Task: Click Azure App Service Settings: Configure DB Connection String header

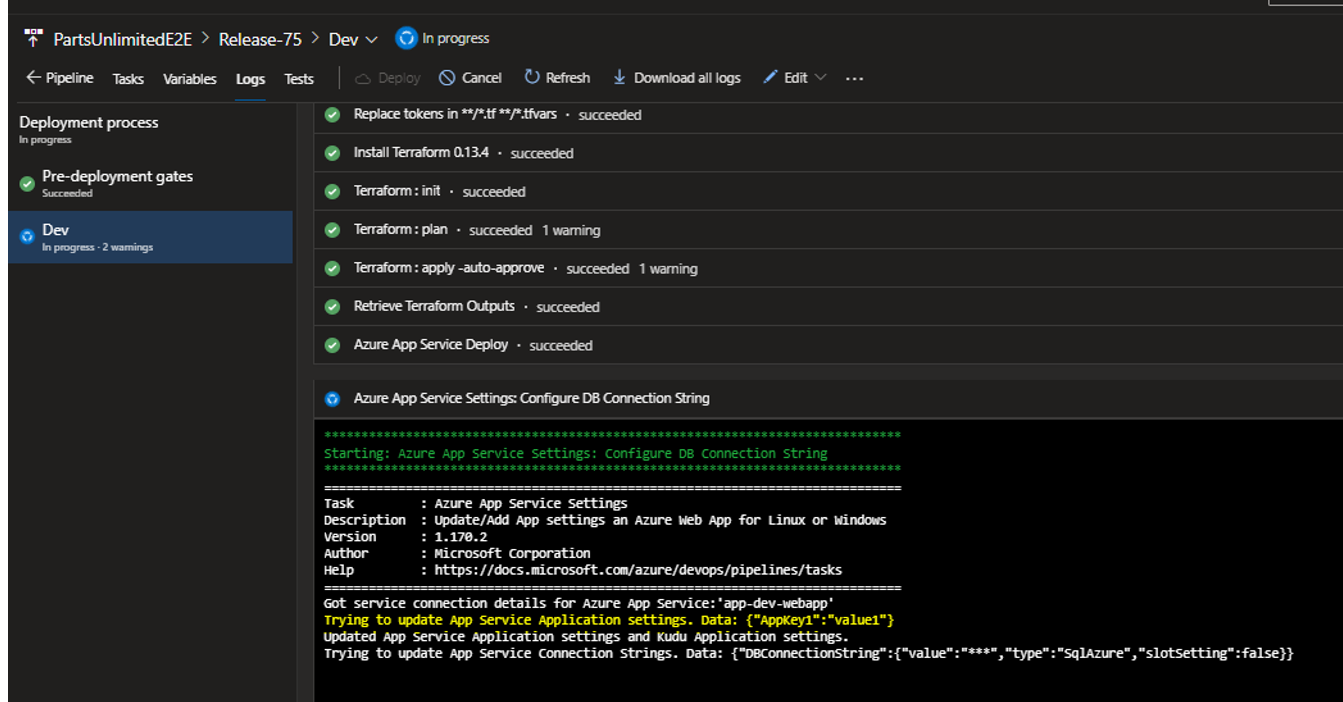Action: click(828, 399)
